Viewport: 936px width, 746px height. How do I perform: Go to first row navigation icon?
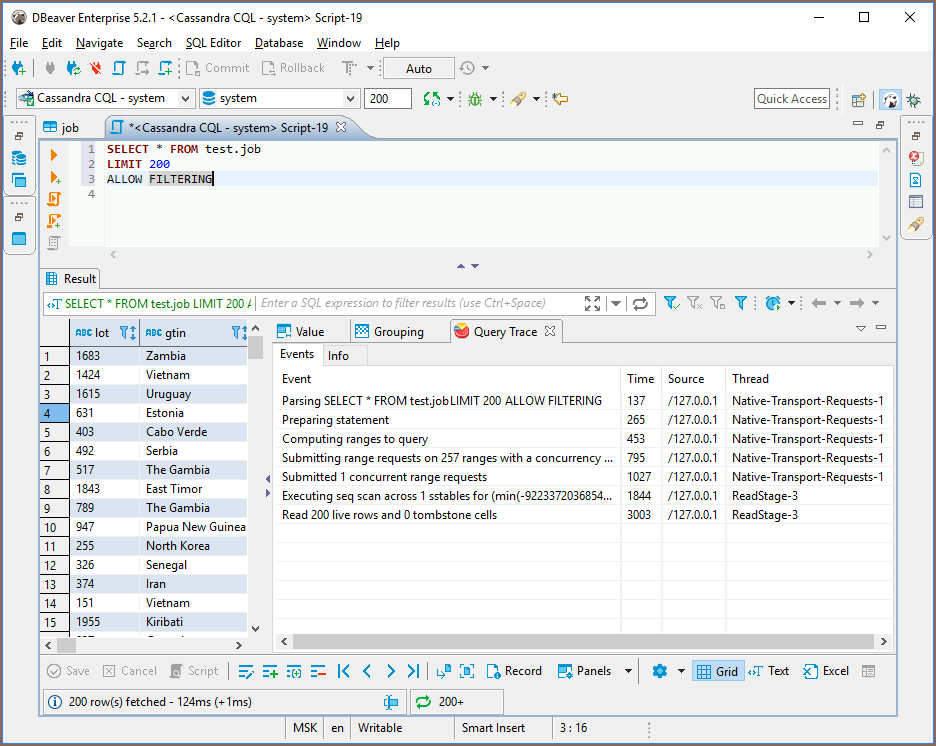tap(344, 671)
